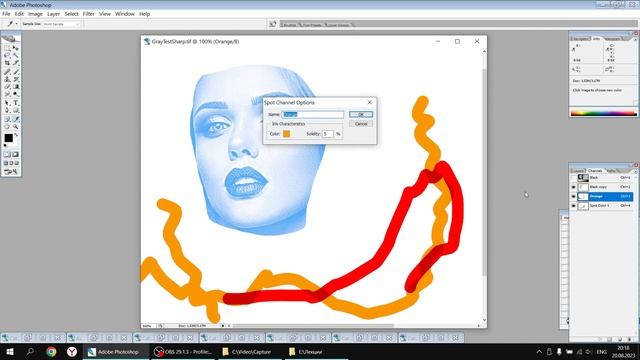Image resolution: width=640 pixels, height=360 pixels.
Task: Open the Layer menu
Action: pos(53,14)
